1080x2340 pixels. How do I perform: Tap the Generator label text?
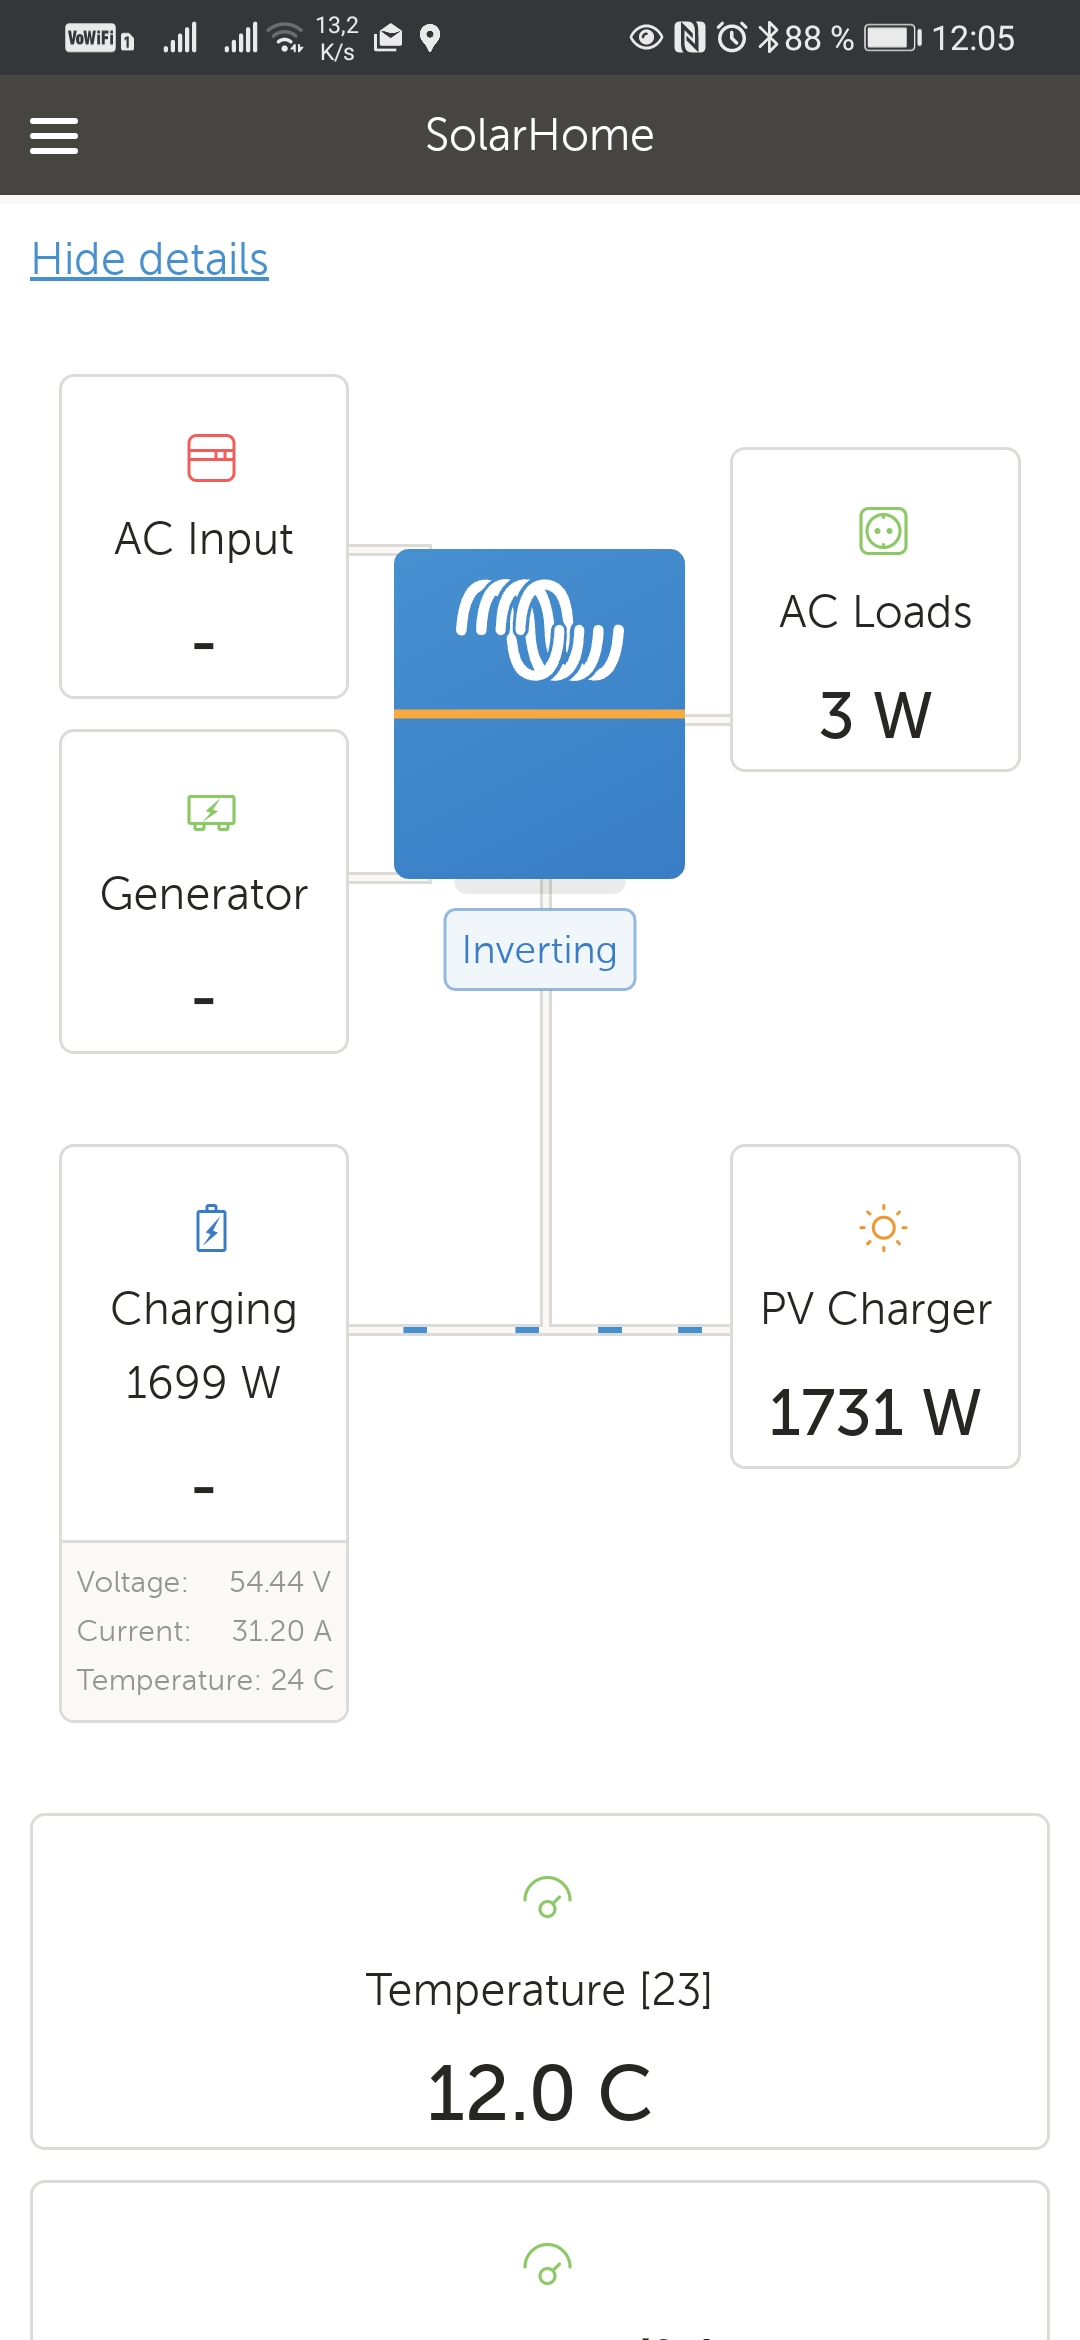[x=204, y=894]
